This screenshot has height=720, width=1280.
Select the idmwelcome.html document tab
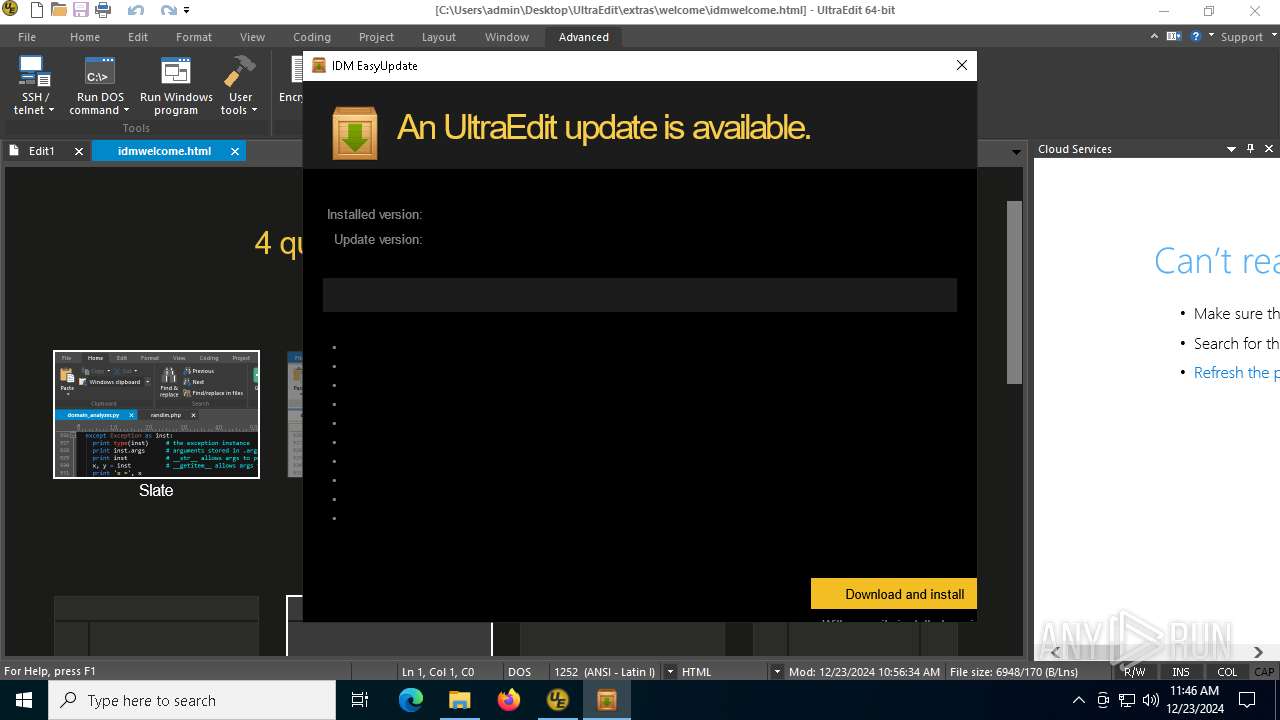point(164,151)
